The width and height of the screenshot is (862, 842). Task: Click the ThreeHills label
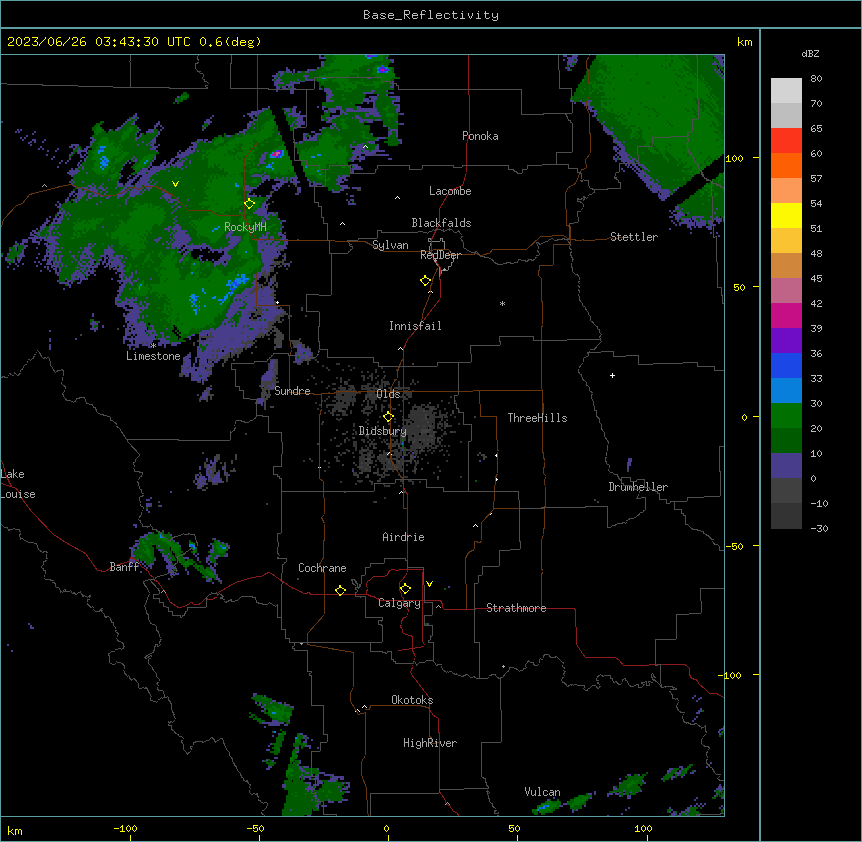(537, 418)
